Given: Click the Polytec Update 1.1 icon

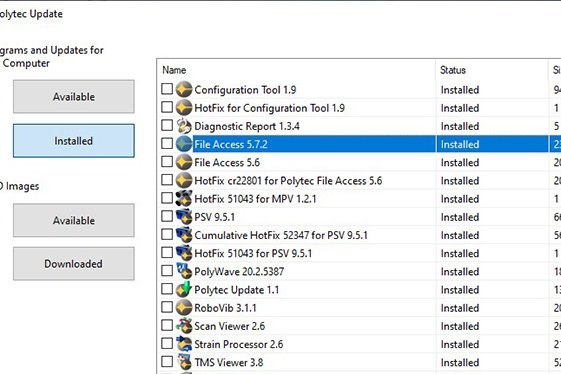Looking at the screenshot, I should pos(184,289).
